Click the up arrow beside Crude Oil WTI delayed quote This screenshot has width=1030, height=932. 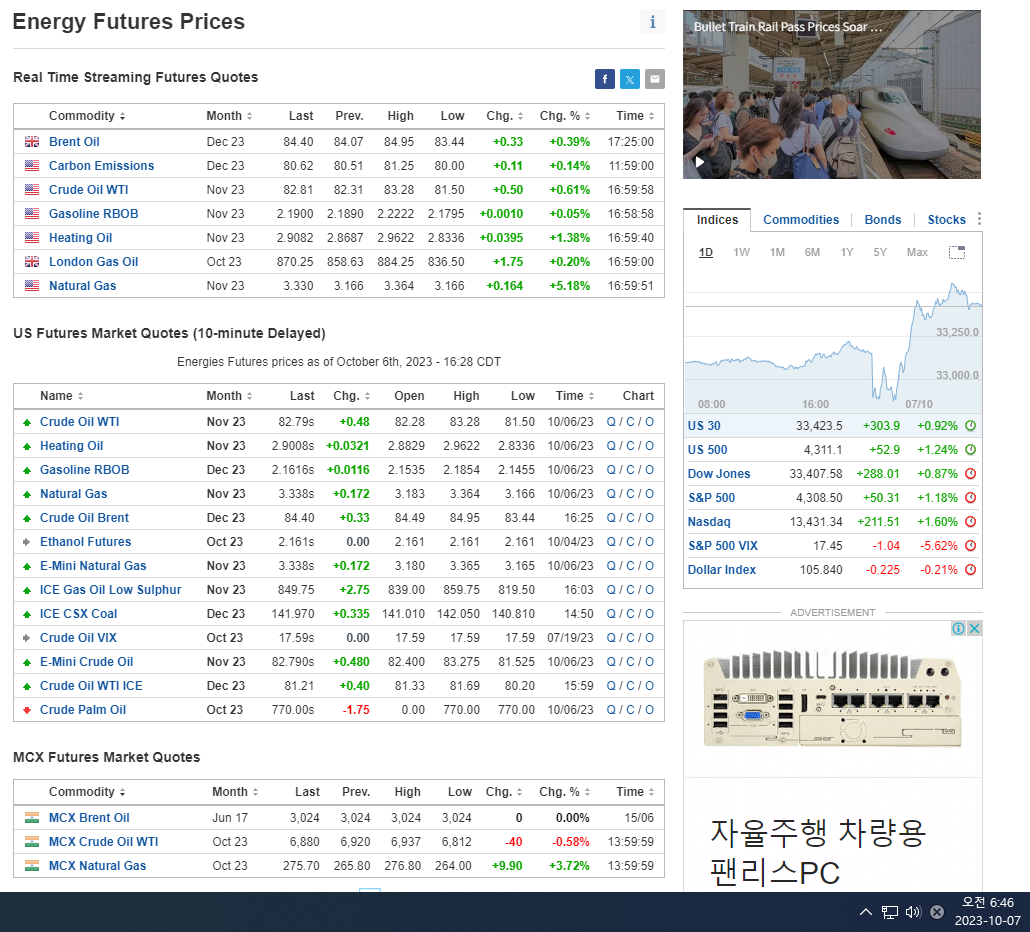[x=27, y=422]
